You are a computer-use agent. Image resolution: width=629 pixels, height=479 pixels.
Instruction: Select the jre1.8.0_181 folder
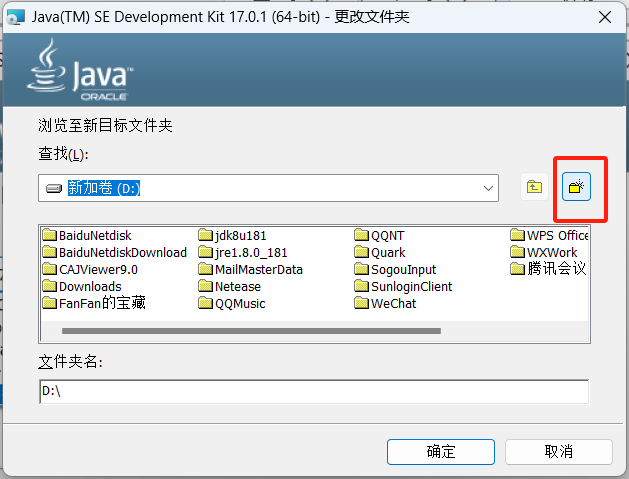pos(243,252)
